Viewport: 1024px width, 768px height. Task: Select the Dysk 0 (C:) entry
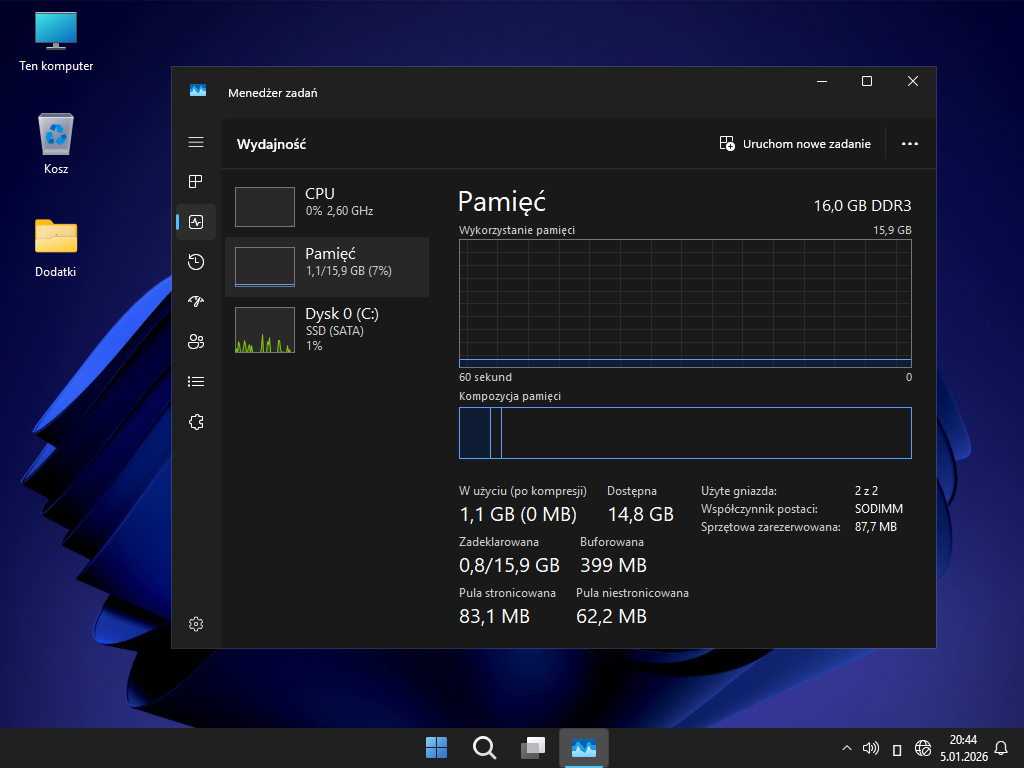(x=327, y=329)
